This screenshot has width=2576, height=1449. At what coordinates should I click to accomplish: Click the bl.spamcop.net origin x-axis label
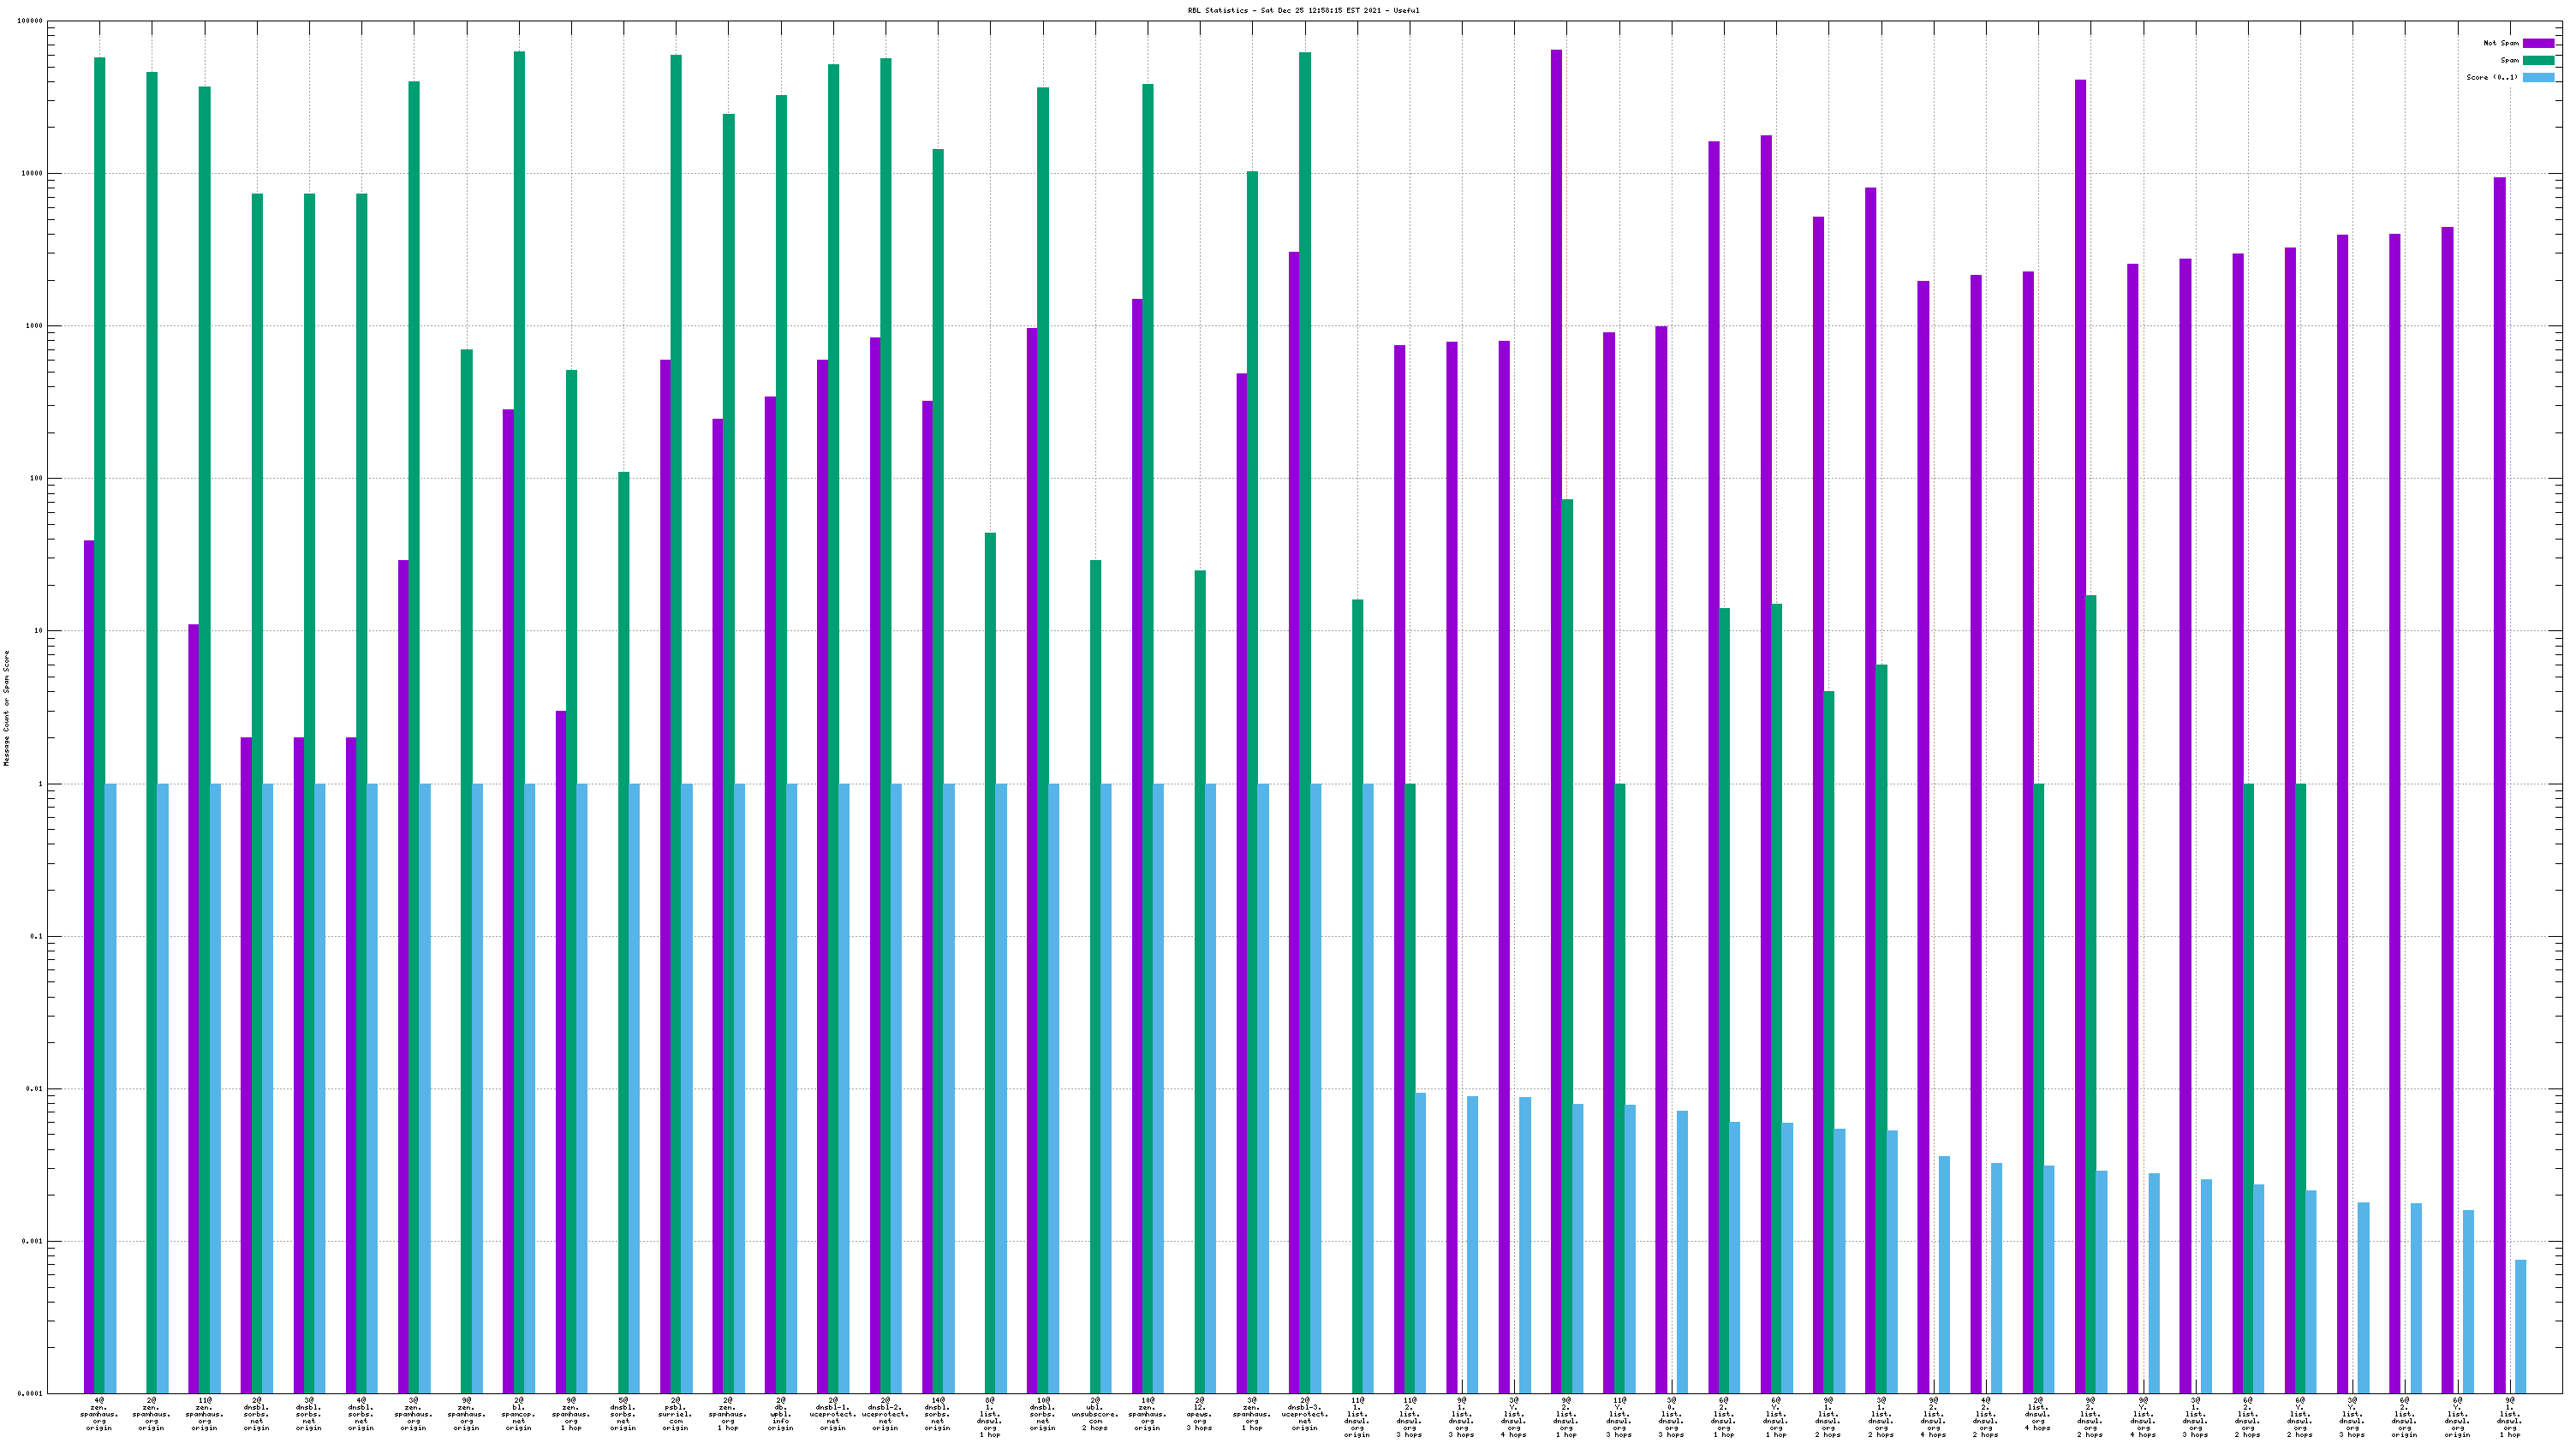[518, 1414]
